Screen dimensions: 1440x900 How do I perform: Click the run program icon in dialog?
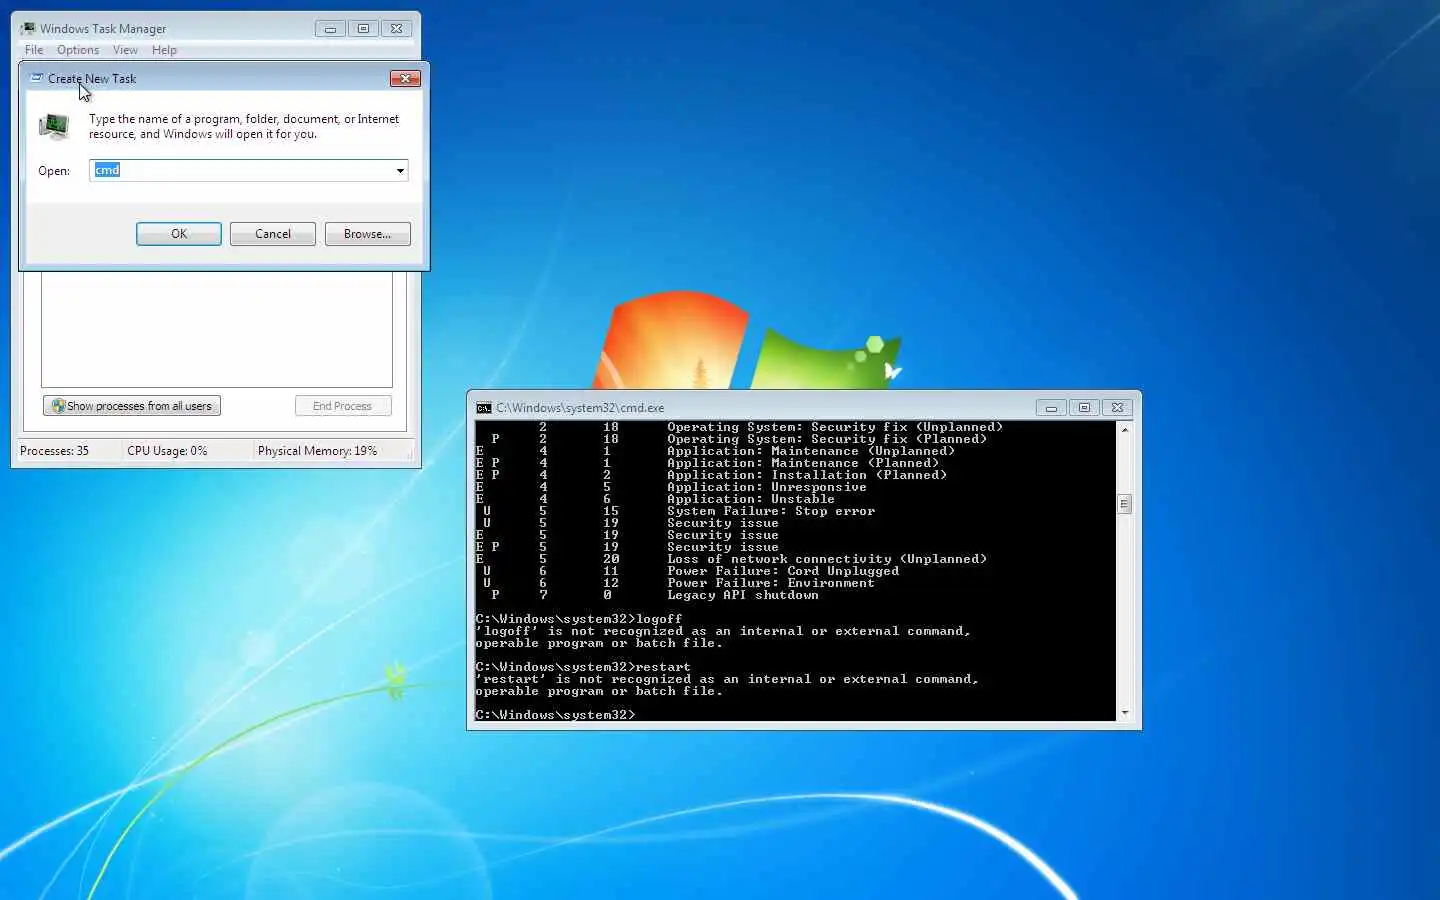tap(54, 127)
